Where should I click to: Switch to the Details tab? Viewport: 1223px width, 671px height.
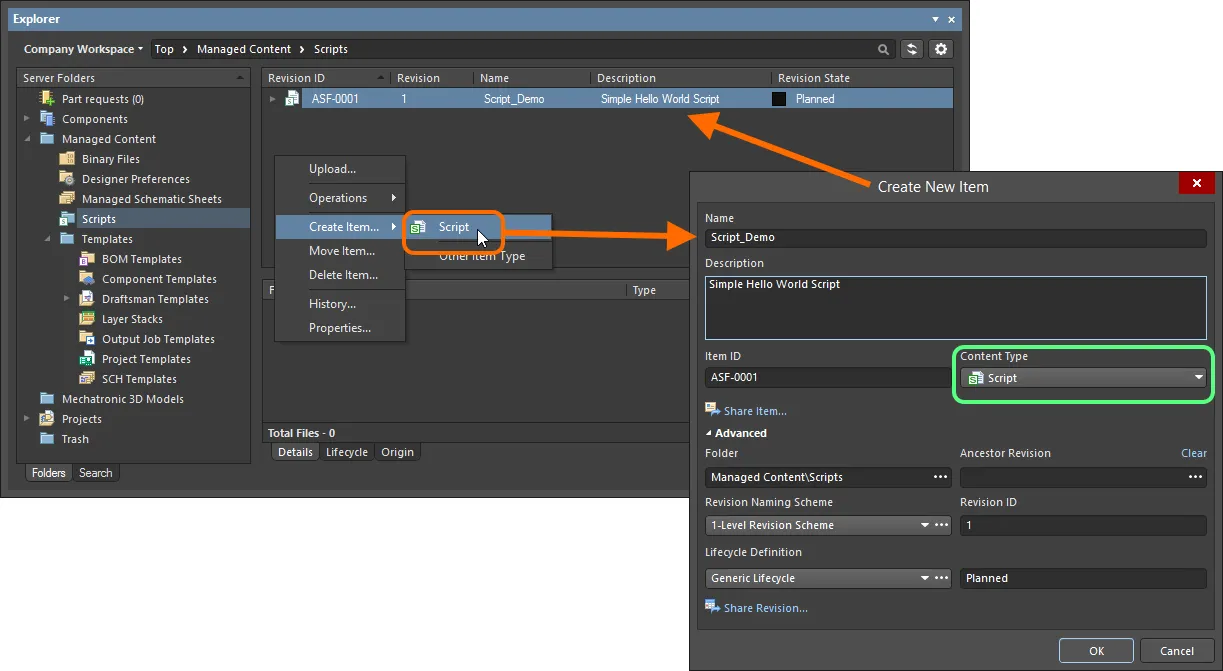click(296, 452)
